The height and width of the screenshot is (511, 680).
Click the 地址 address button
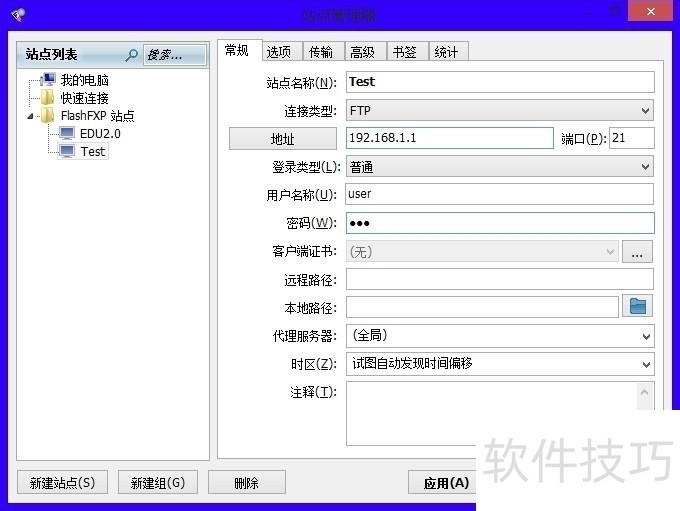tap(283, 139)
